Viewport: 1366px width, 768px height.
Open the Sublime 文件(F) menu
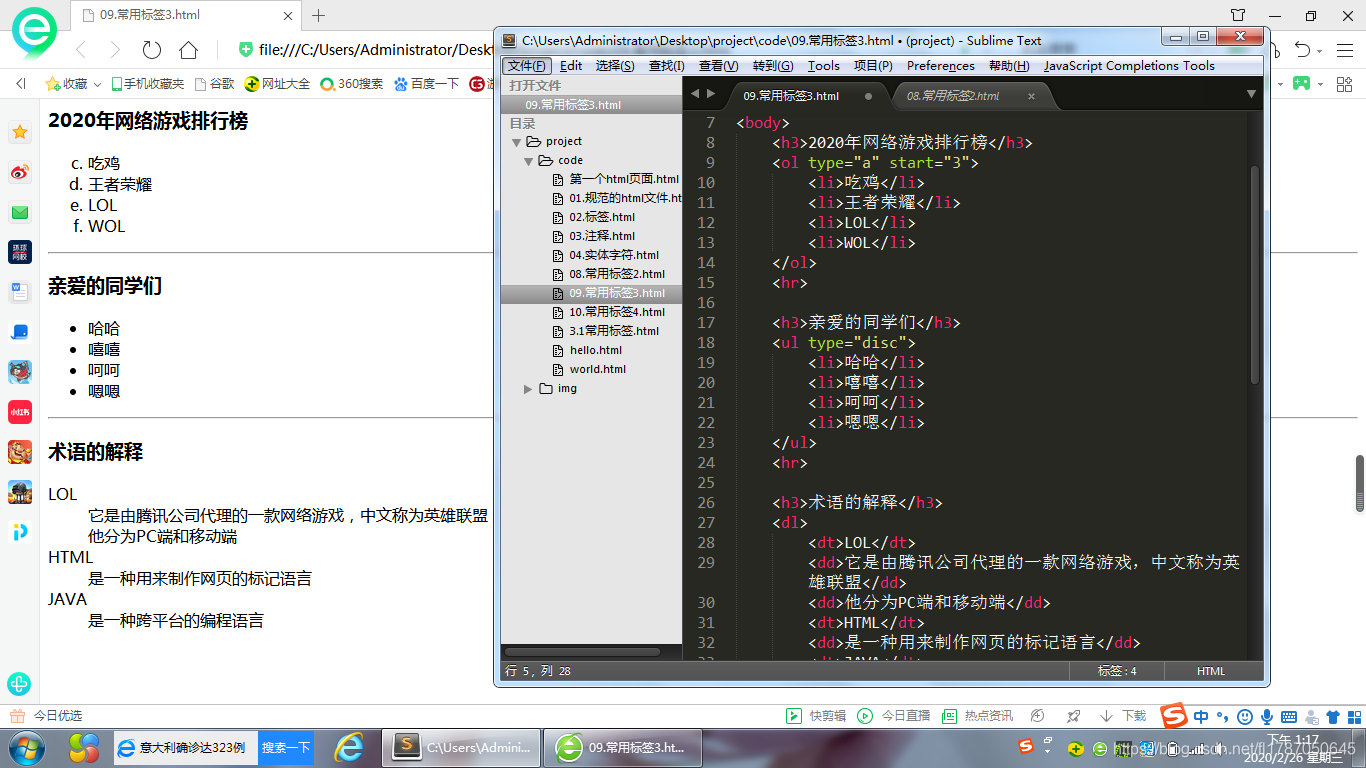tap(526, 66)
